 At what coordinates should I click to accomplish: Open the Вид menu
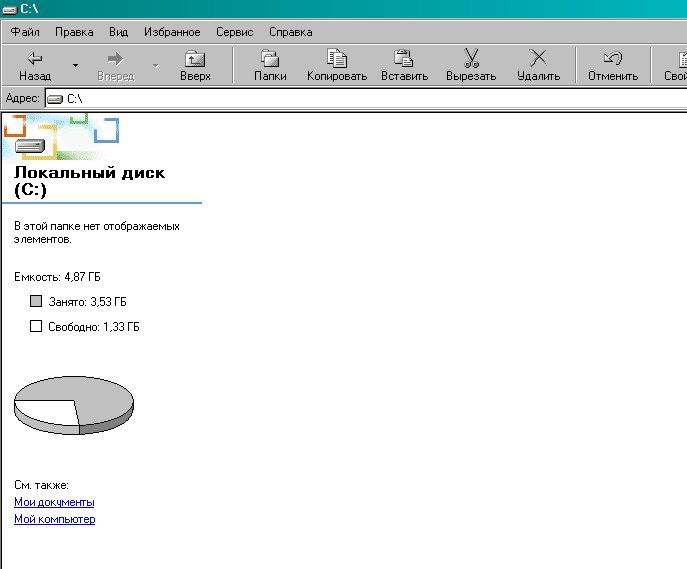(118, 32)
